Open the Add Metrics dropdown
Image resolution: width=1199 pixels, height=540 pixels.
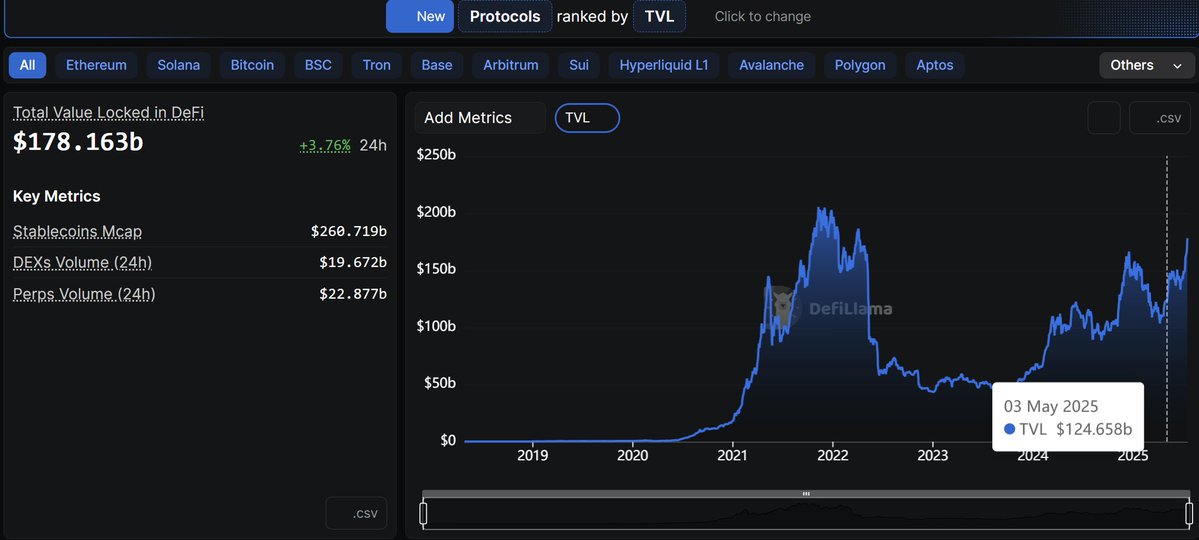coord(480,118)
